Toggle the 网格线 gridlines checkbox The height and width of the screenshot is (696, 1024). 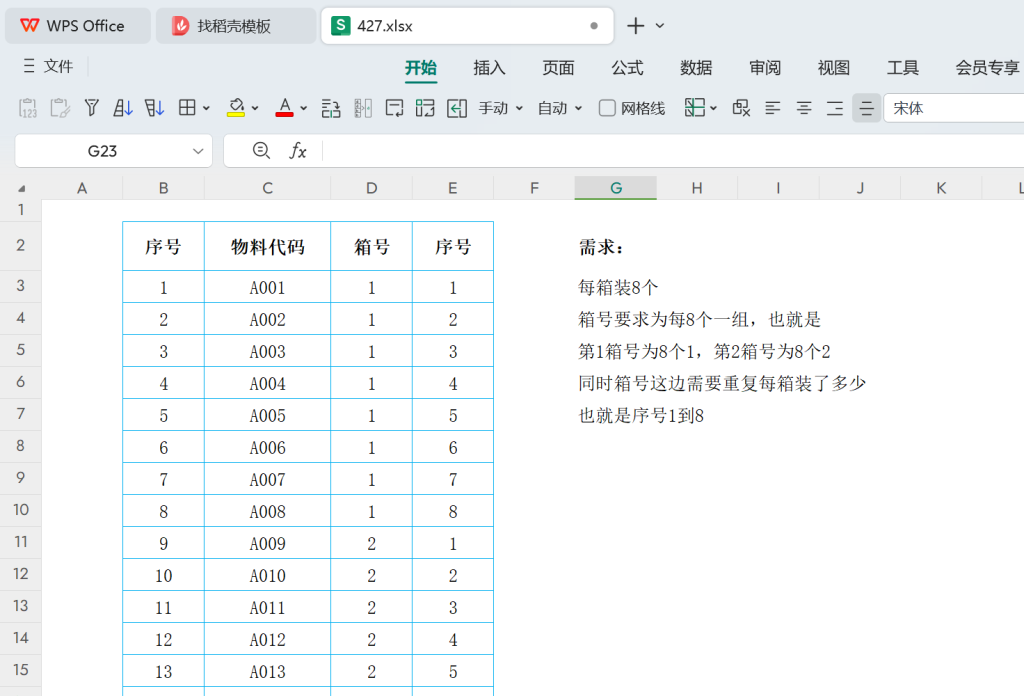tap(607, 108)
